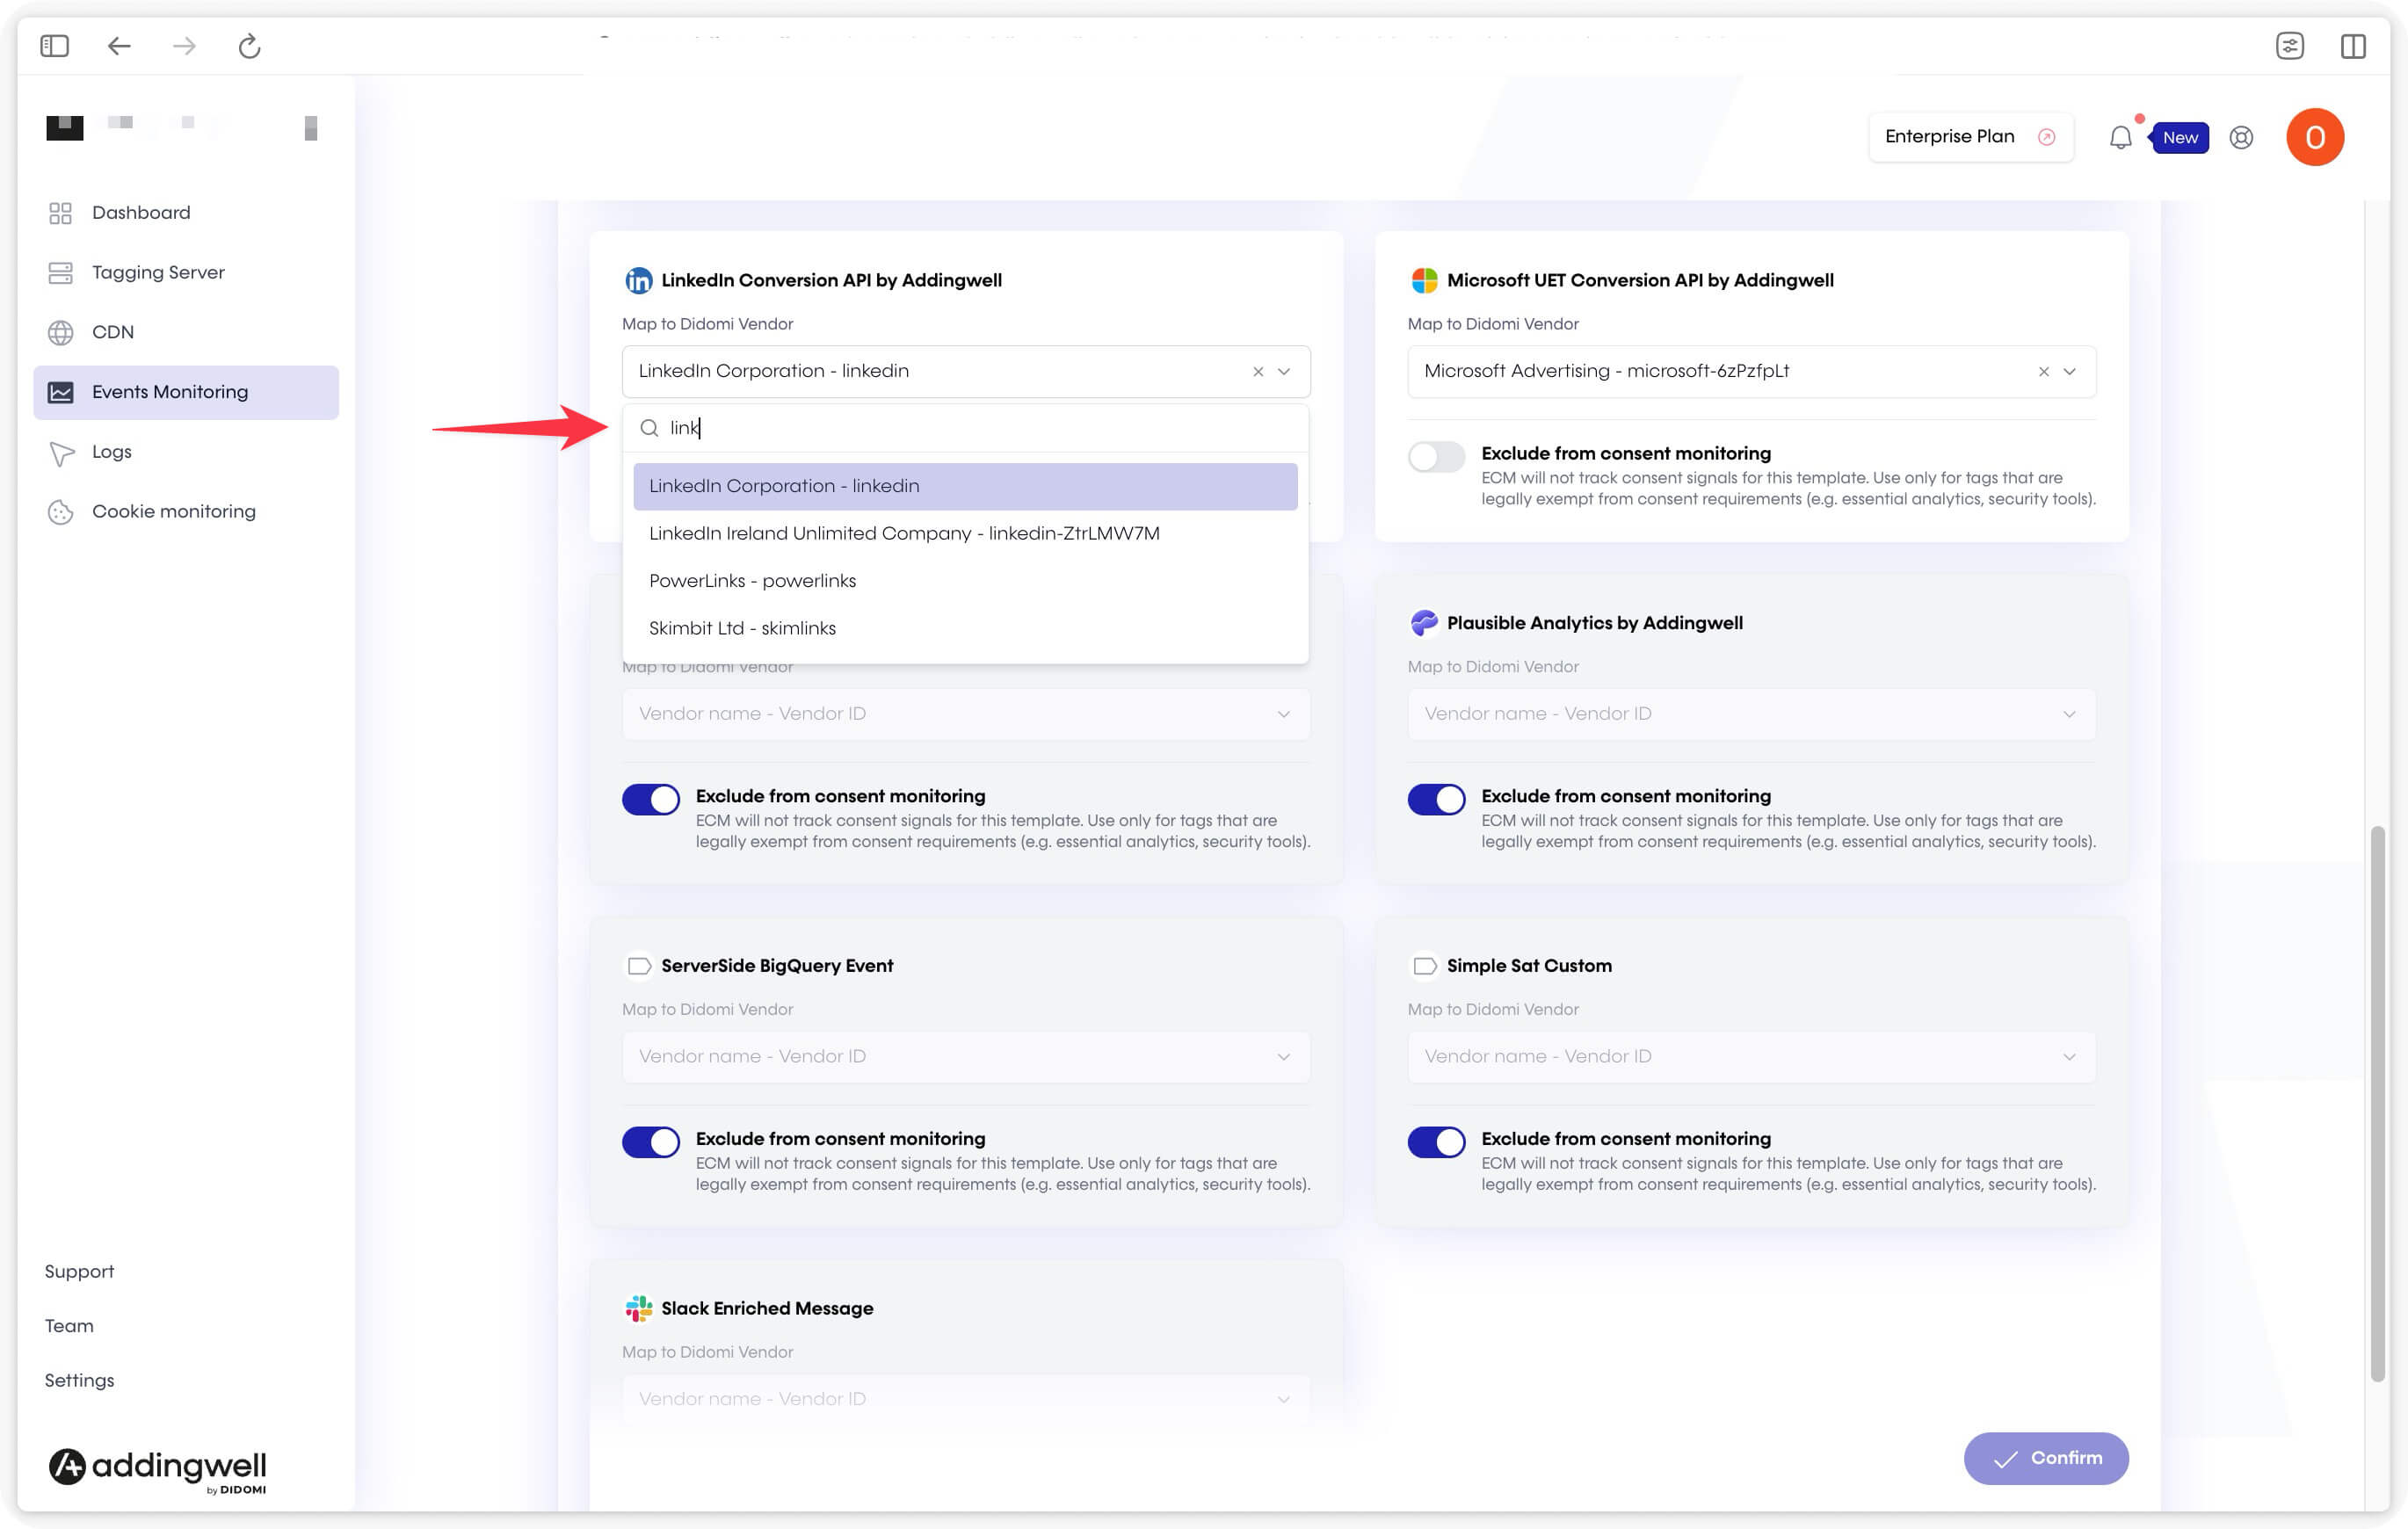The image size is (2408, 1529).
Task: Click the LinkedIn logo icon
Action: [x=638, y=281]
